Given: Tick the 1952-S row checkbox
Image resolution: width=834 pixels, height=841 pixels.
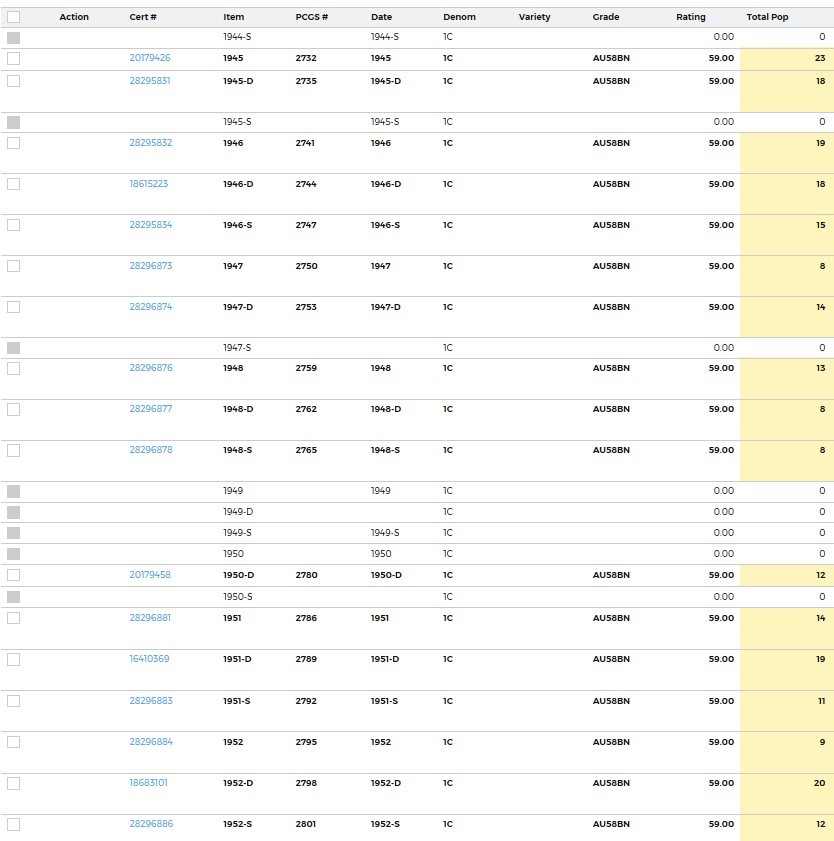Looking at the screenshot, I should [13, 824].
